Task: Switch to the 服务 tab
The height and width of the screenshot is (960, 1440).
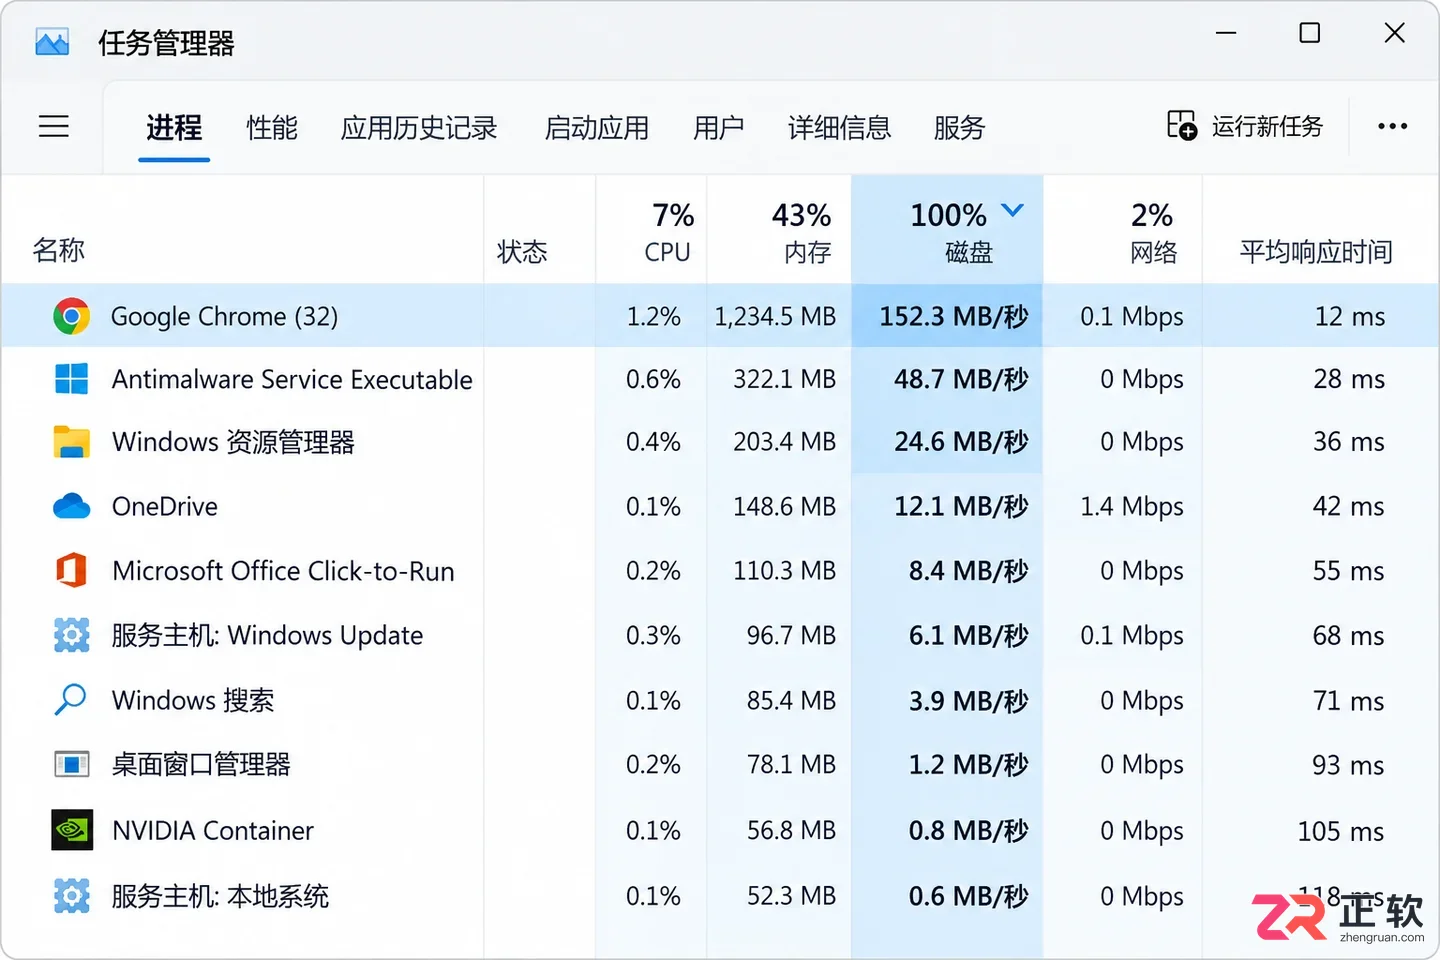Action: click(959, 127)
